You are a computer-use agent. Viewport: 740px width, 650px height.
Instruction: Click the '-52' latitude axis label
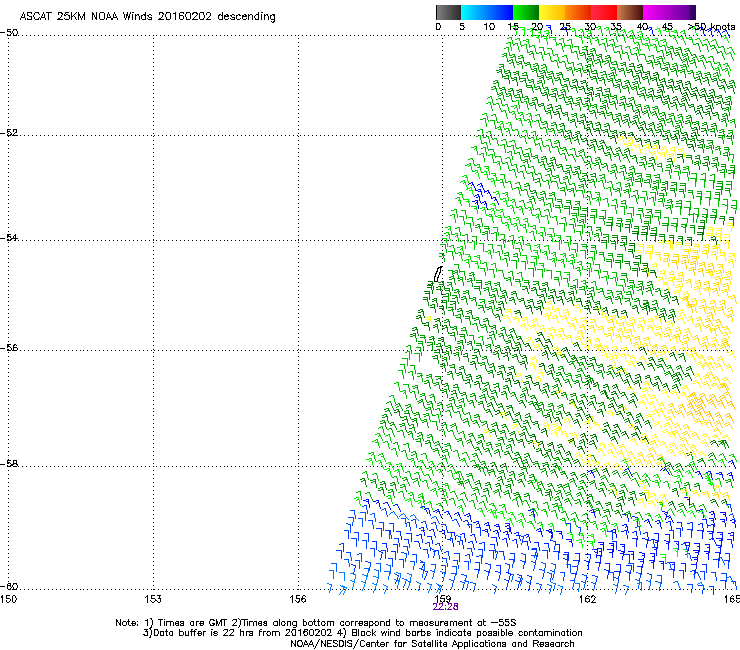coord(9,133)
